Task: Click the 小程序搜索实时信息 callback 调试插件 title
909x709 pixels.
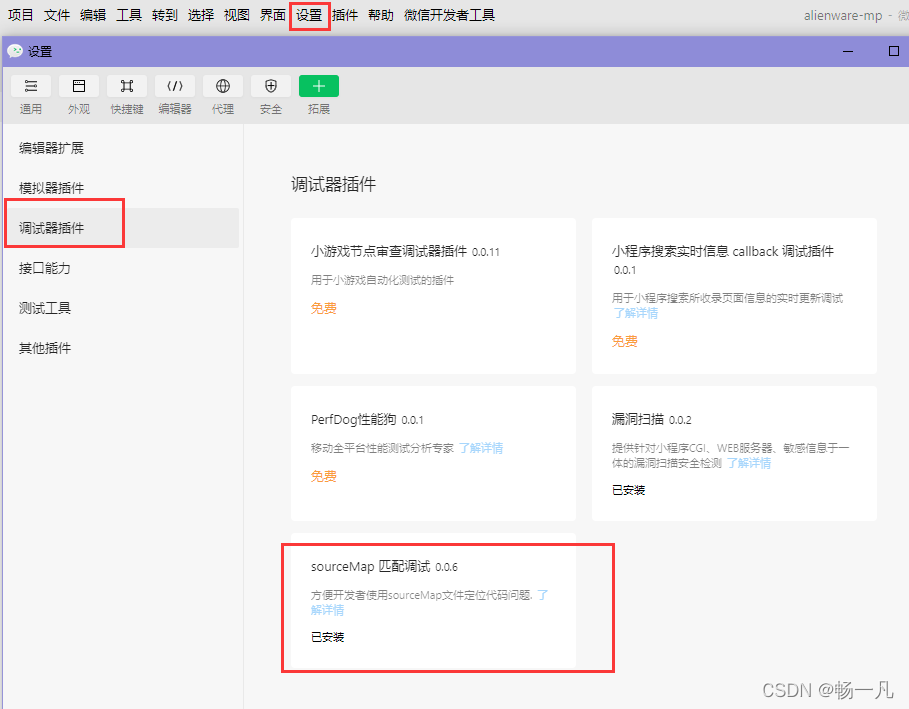Action: point(723,251)
